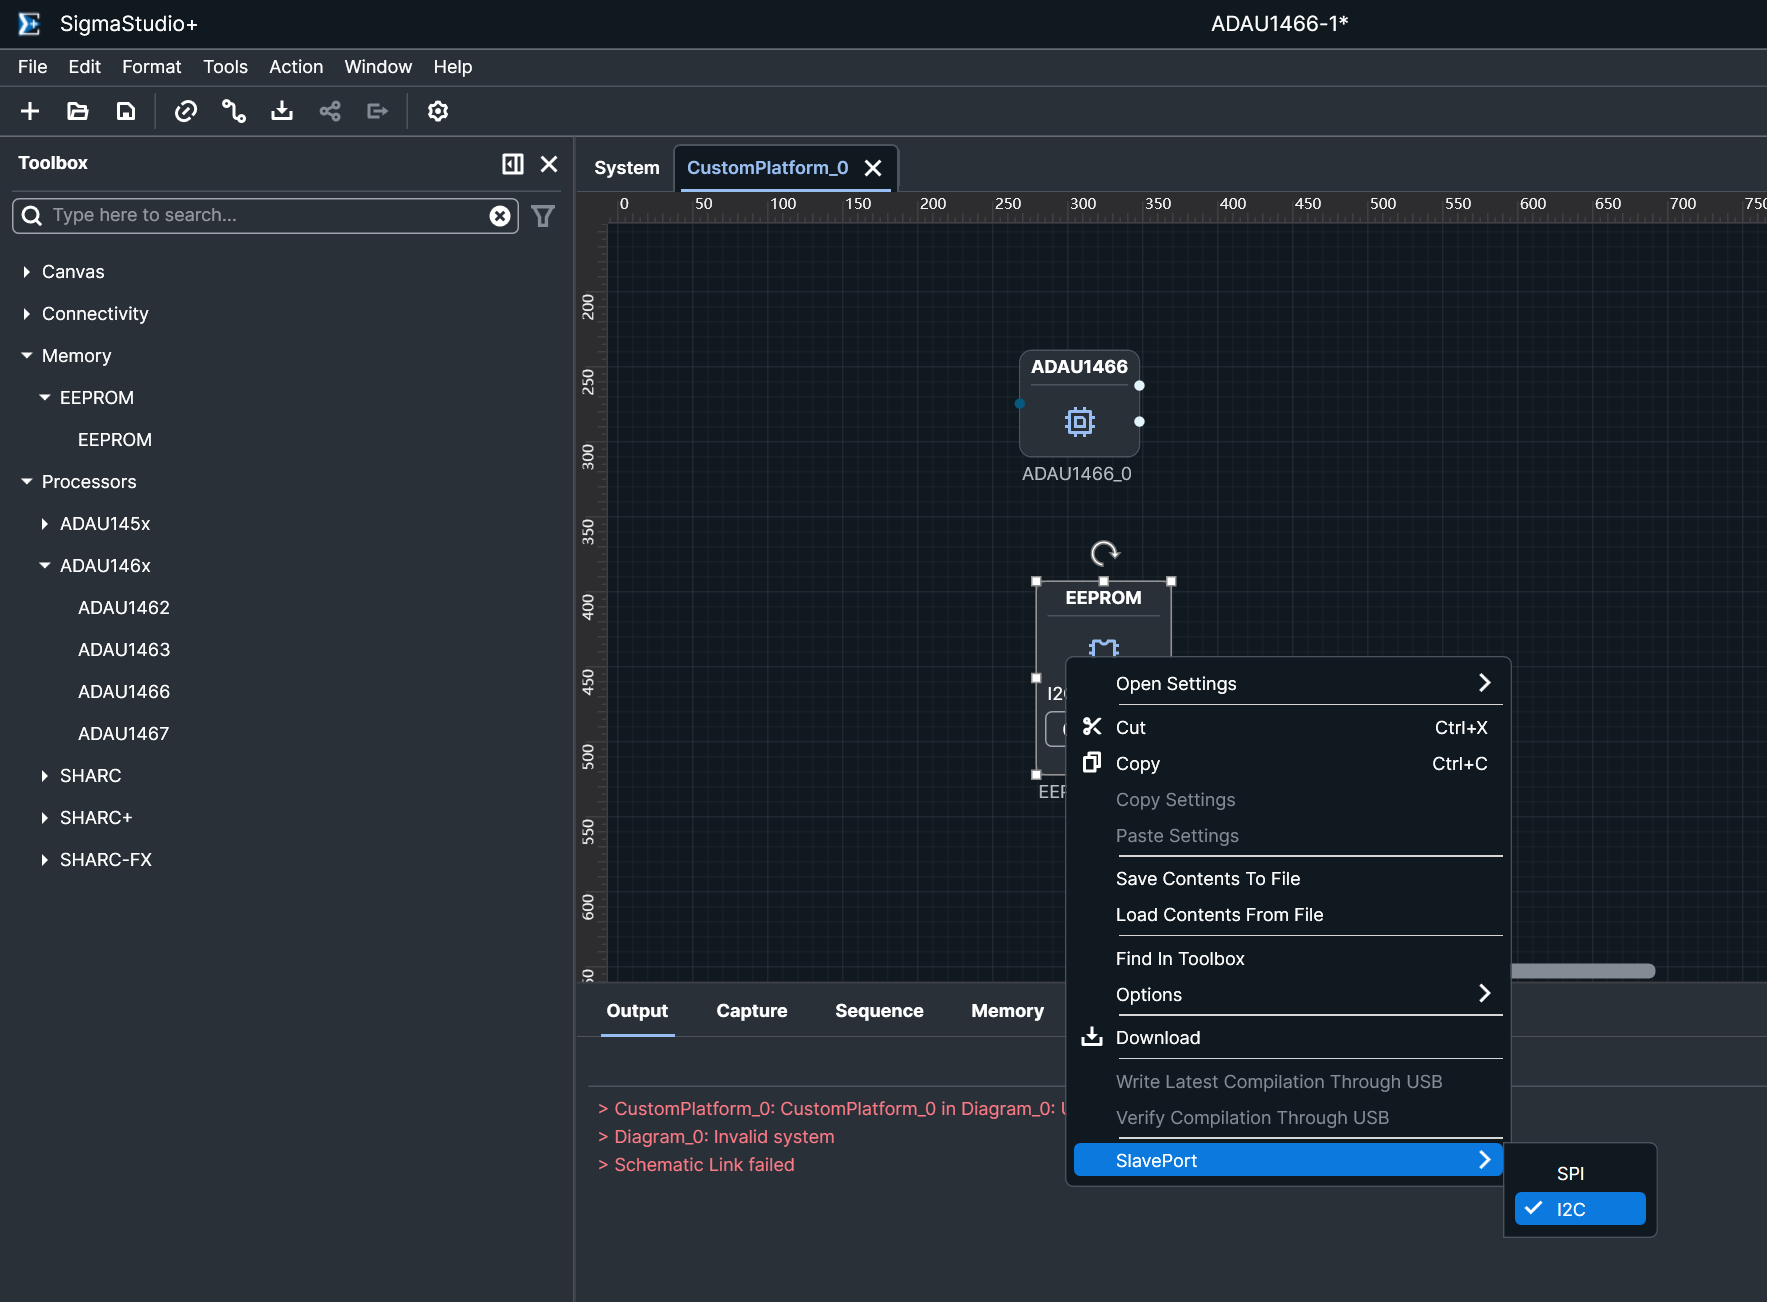
Task: Click the share/network toolbar icon
Action: (x=330, y=111)
